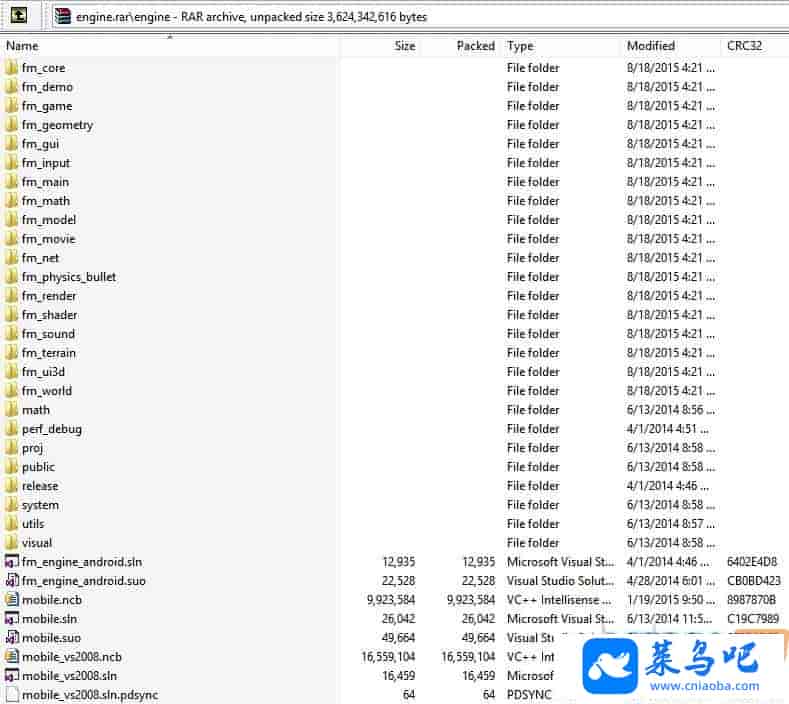
Task: Select the fm_render folder icon
Action: (x=11, y=295)
